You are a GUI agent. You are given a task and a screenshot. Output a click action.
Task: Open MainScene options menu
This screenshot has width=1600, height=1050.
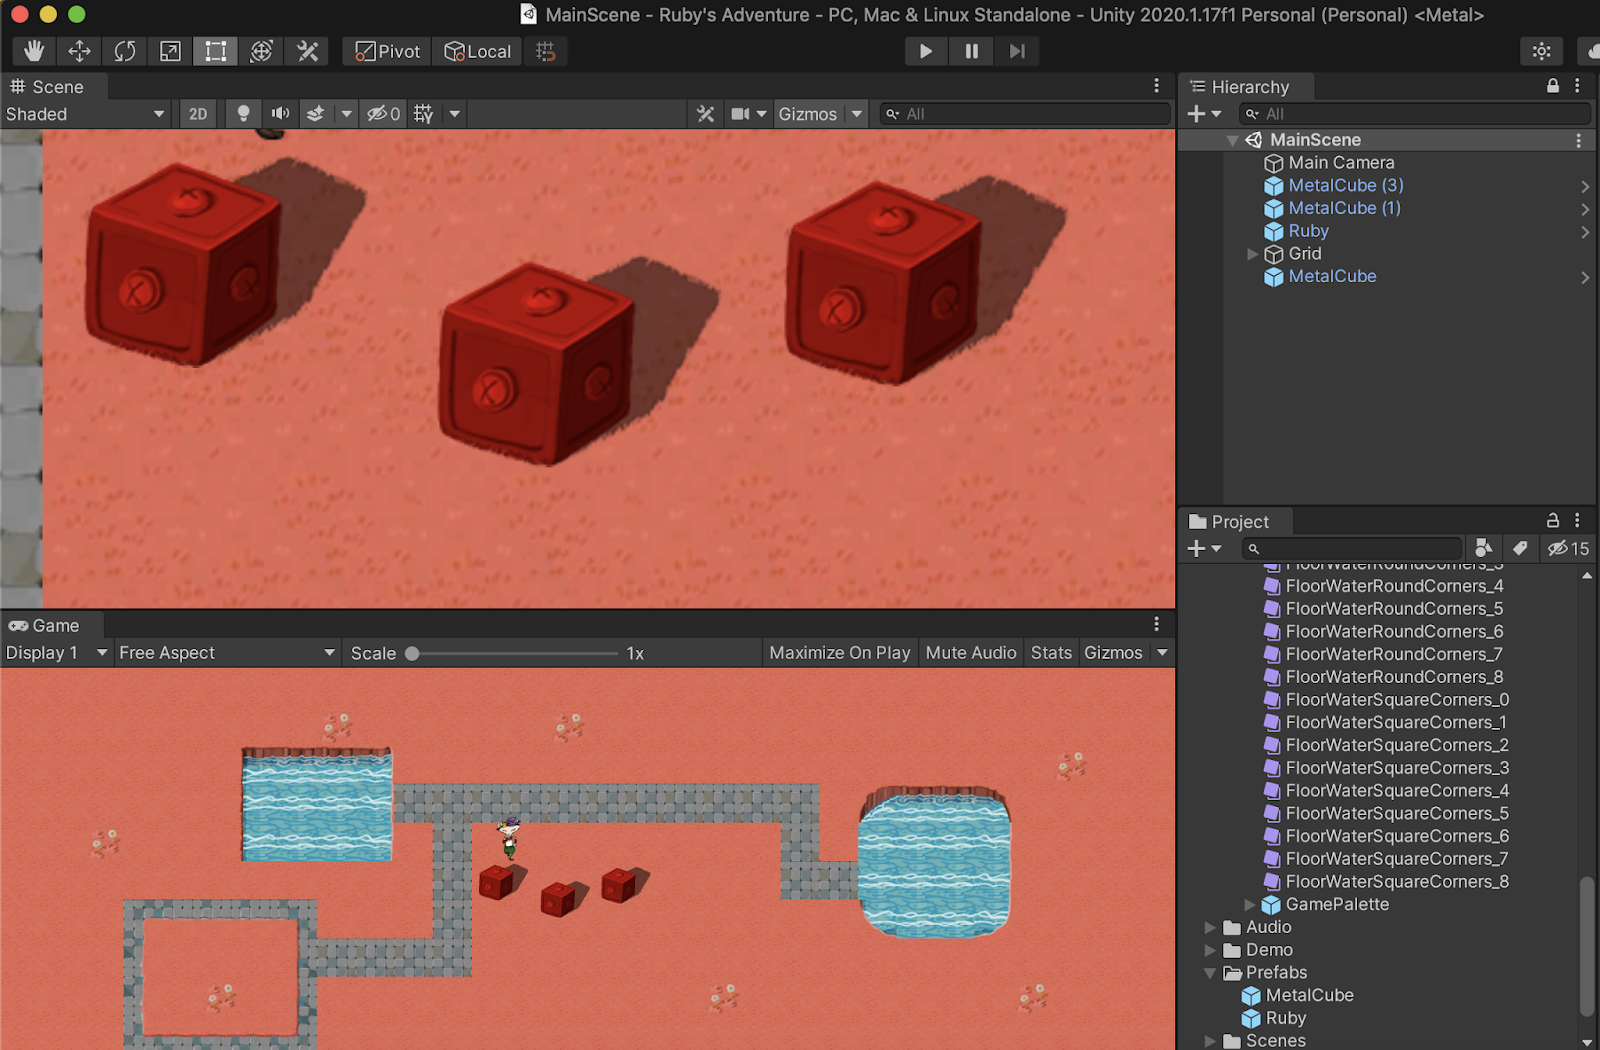(x=1579, y=141)
